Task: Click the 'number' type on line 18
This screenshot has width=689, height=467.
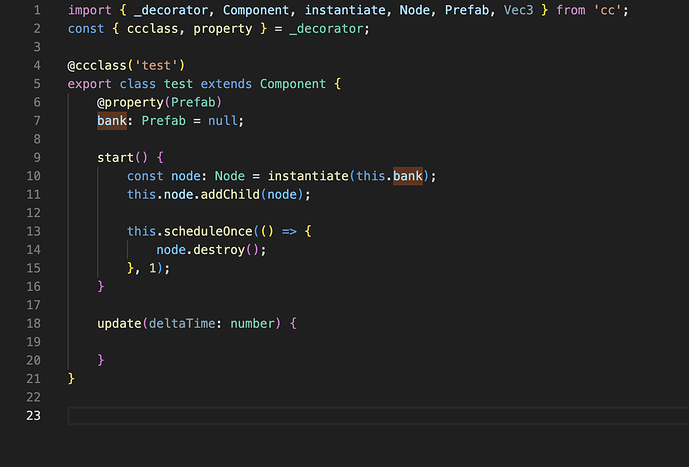Action: pos(252,324)
